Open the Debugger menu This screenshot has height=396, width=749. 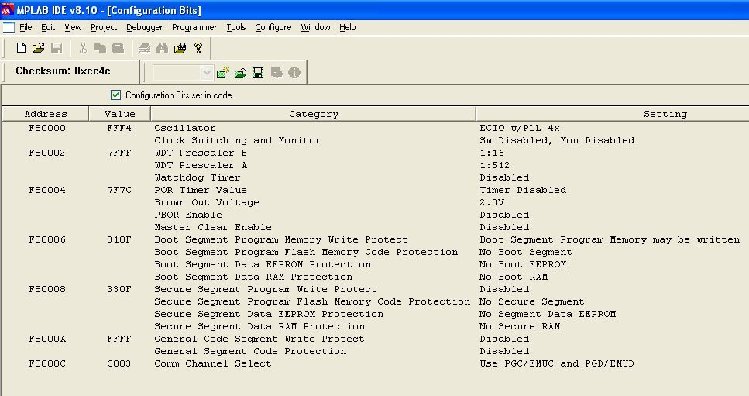(x=144, y=27)
